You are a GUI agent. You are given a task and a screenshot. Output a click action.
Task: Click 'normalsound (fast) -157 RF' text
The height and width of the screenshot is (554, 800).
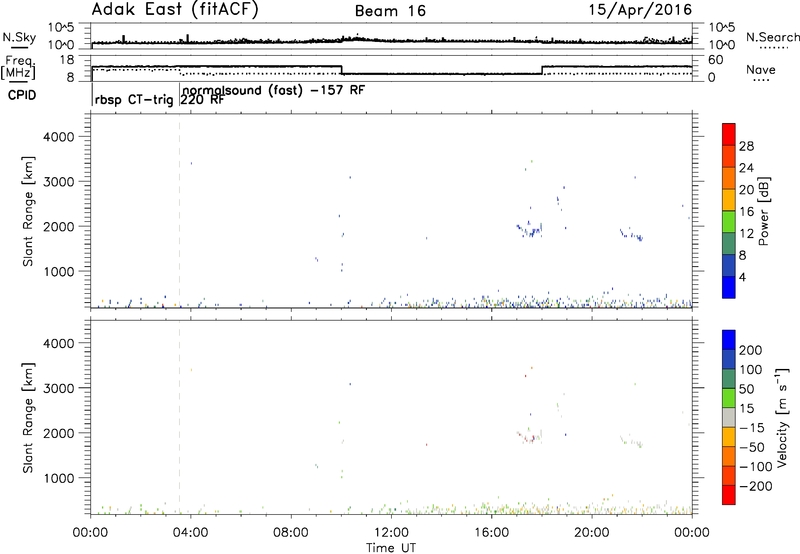click(x=273, y=90)
